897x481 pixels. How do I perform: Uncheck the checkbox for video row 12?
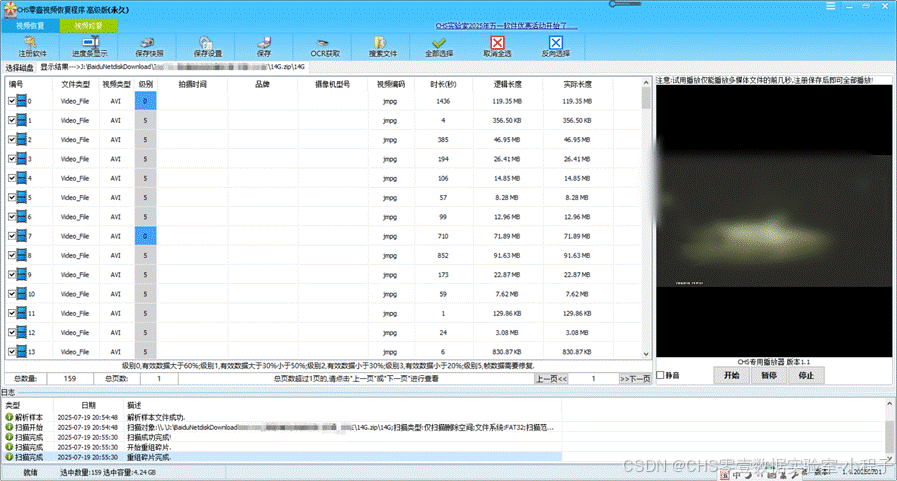11,332
